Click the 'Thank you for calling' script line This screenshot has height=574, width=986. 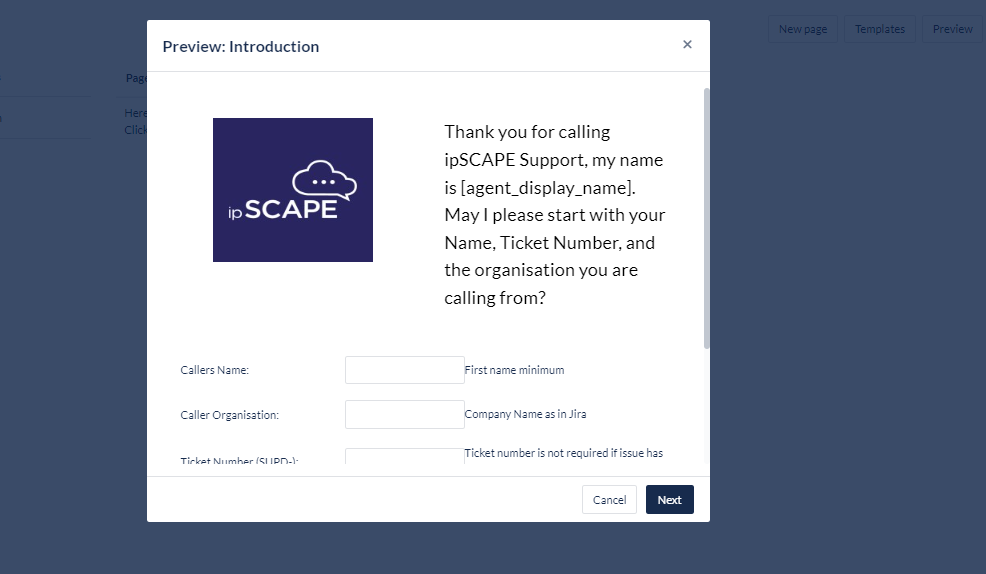[527, 132]
